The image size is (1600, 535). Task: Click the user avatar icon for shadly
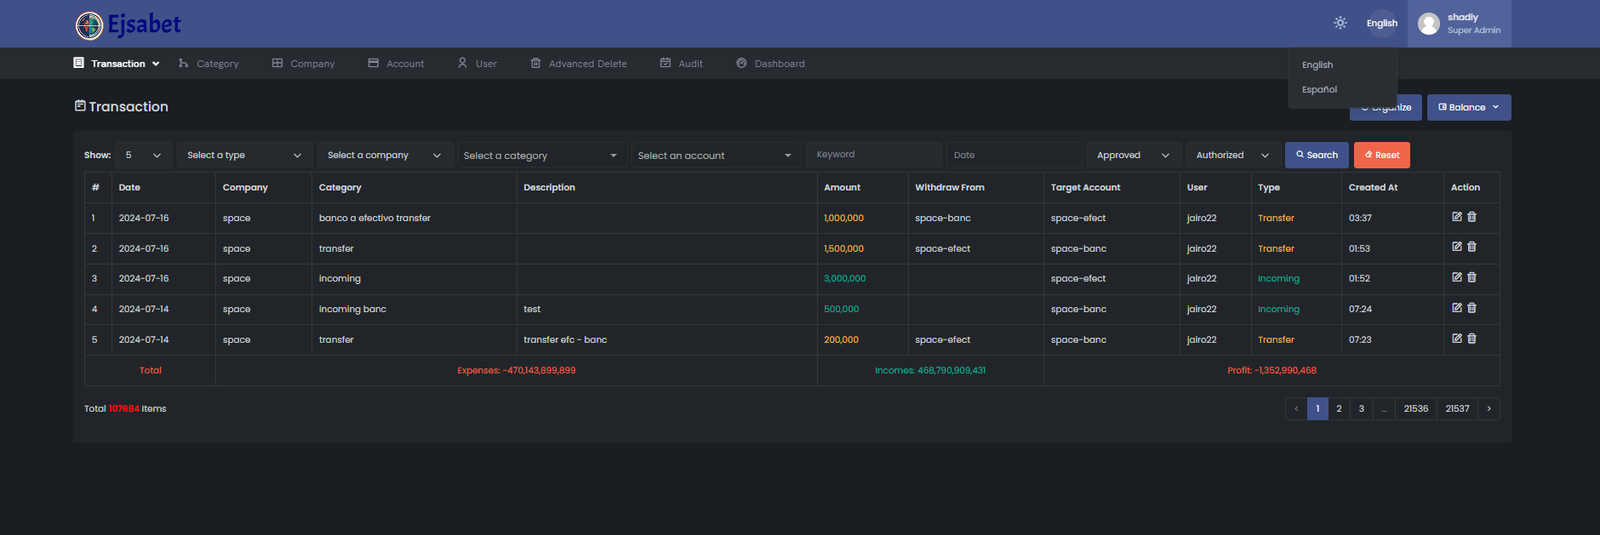1429,24
